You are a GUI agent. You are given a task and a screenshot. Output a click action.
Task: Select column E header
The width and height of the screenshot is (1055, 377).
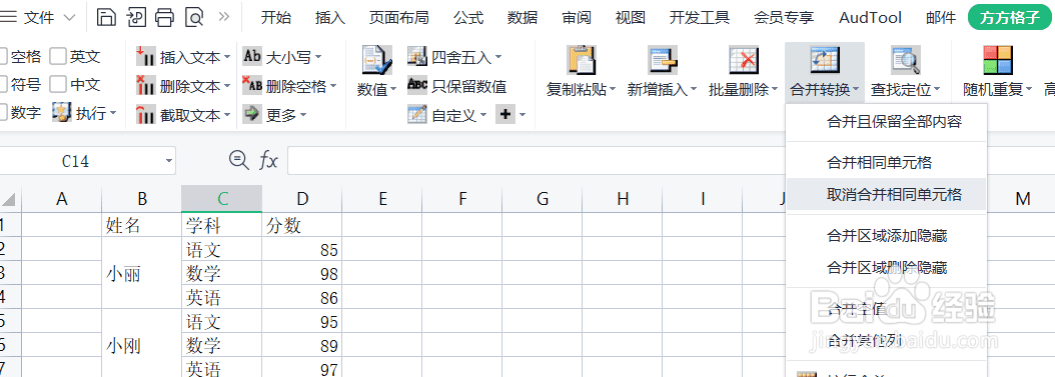(x=382, y=199)
